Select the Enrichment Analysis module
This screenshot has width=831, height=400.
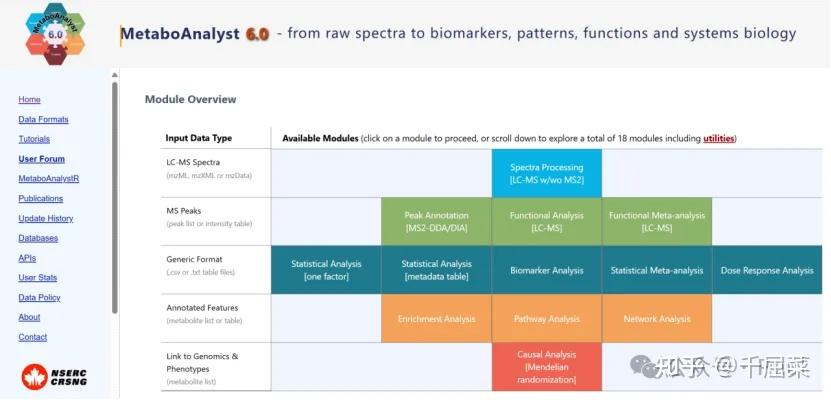(436, 319)
